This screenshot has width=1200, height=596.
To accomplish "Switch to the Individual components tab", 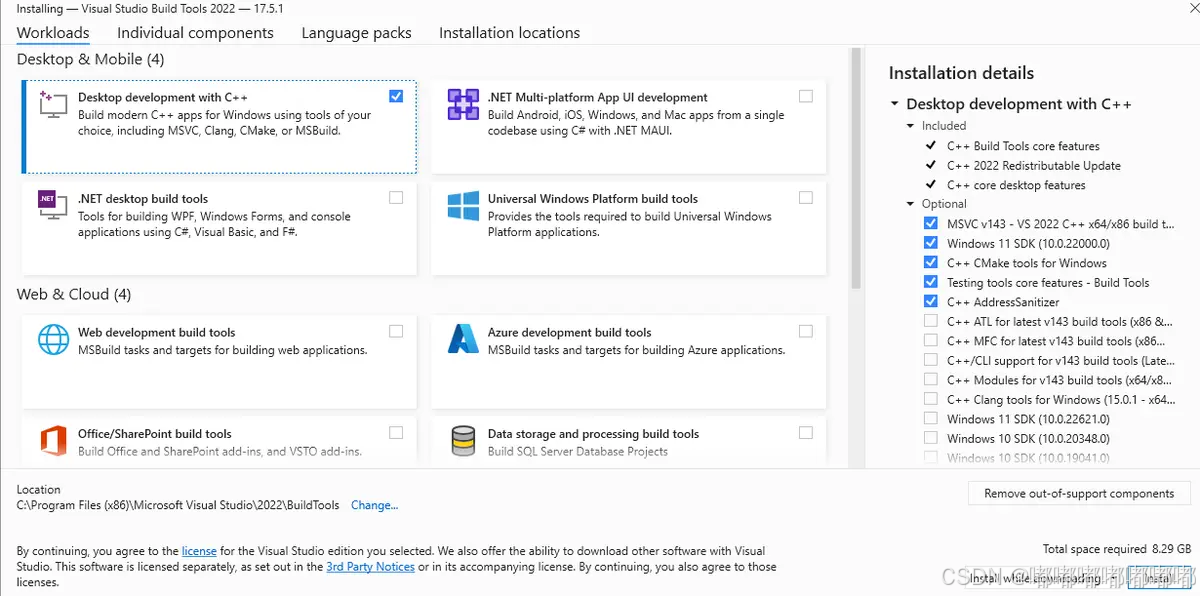I will pyautogui.click(x=195, y=33).
